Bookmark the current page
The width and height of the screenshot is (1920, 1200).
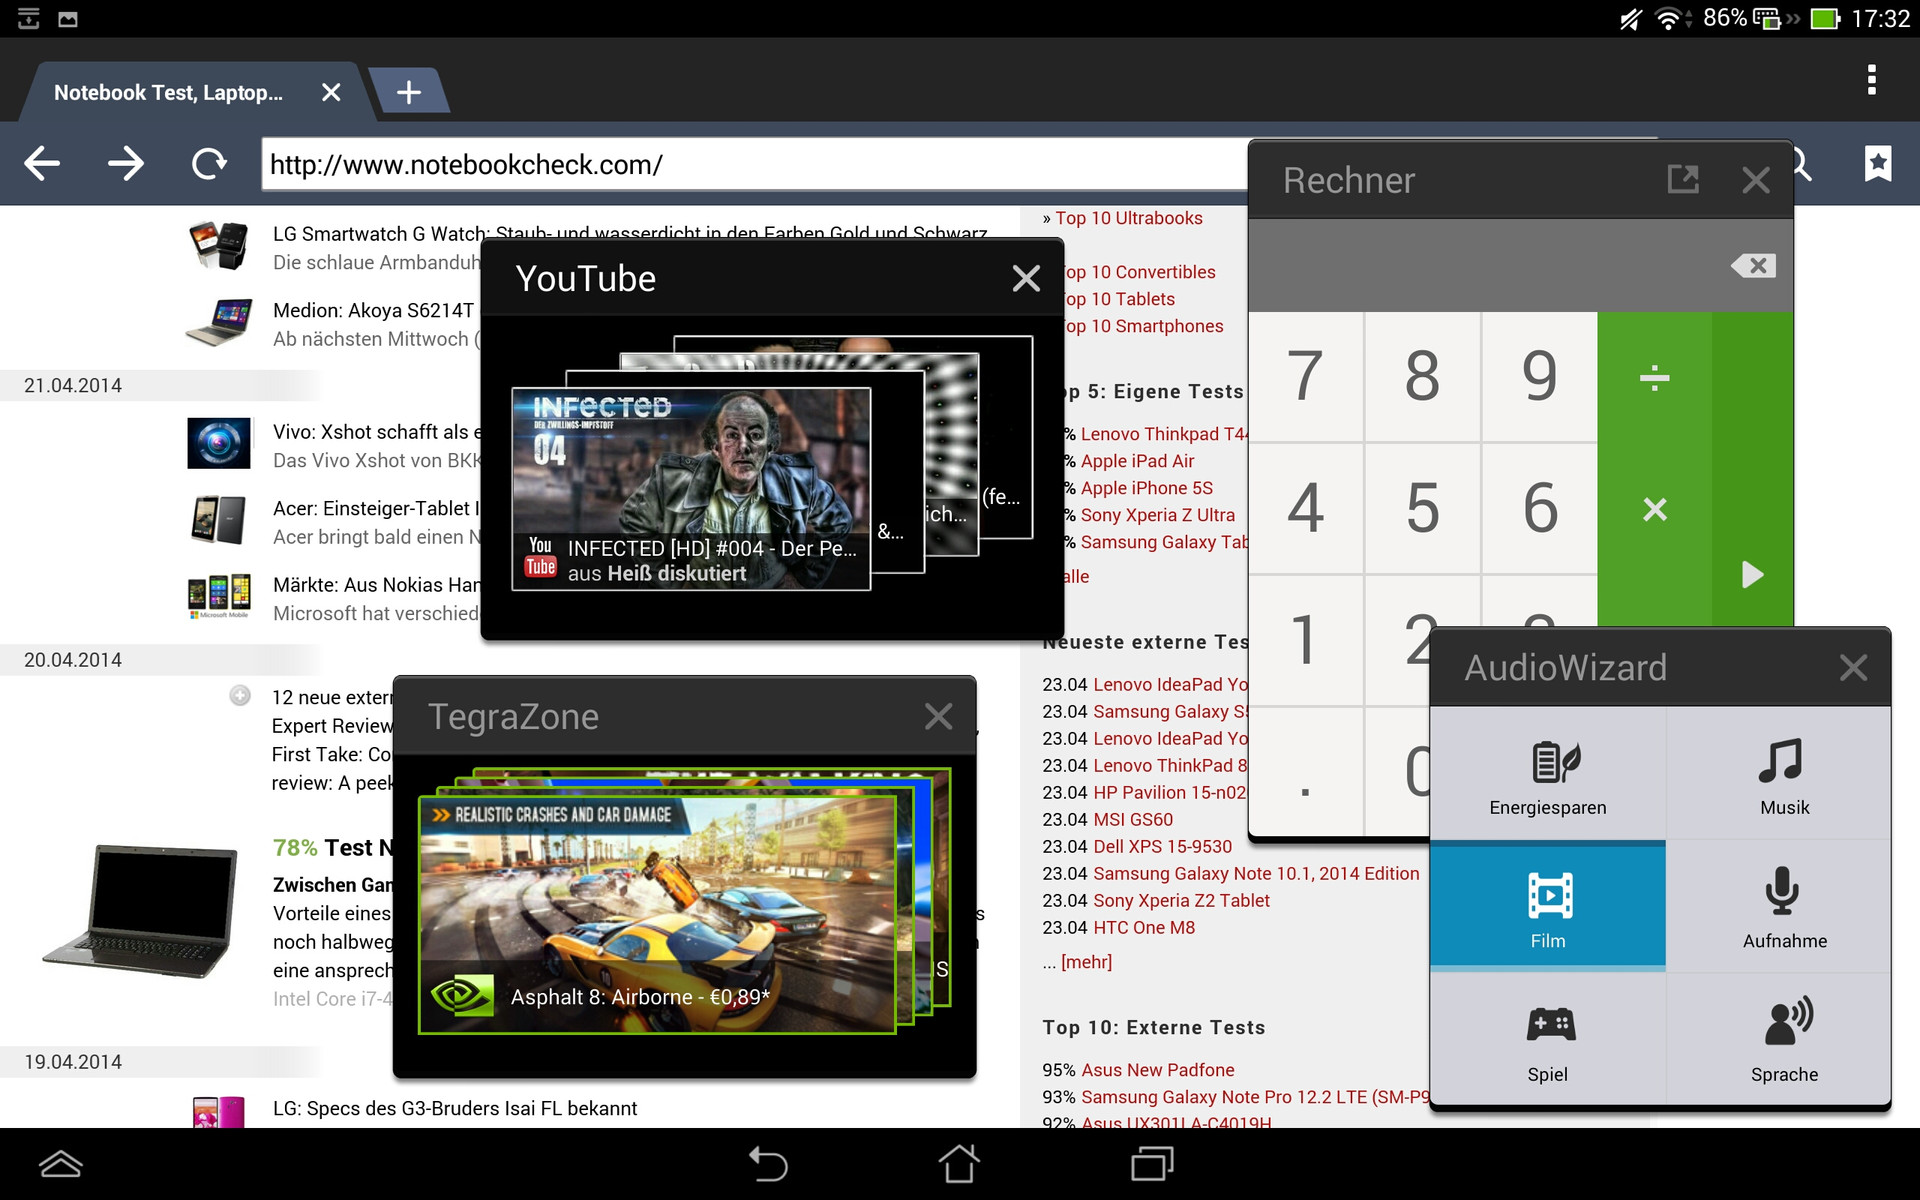pyautogui.click(x=1877, y=163)
